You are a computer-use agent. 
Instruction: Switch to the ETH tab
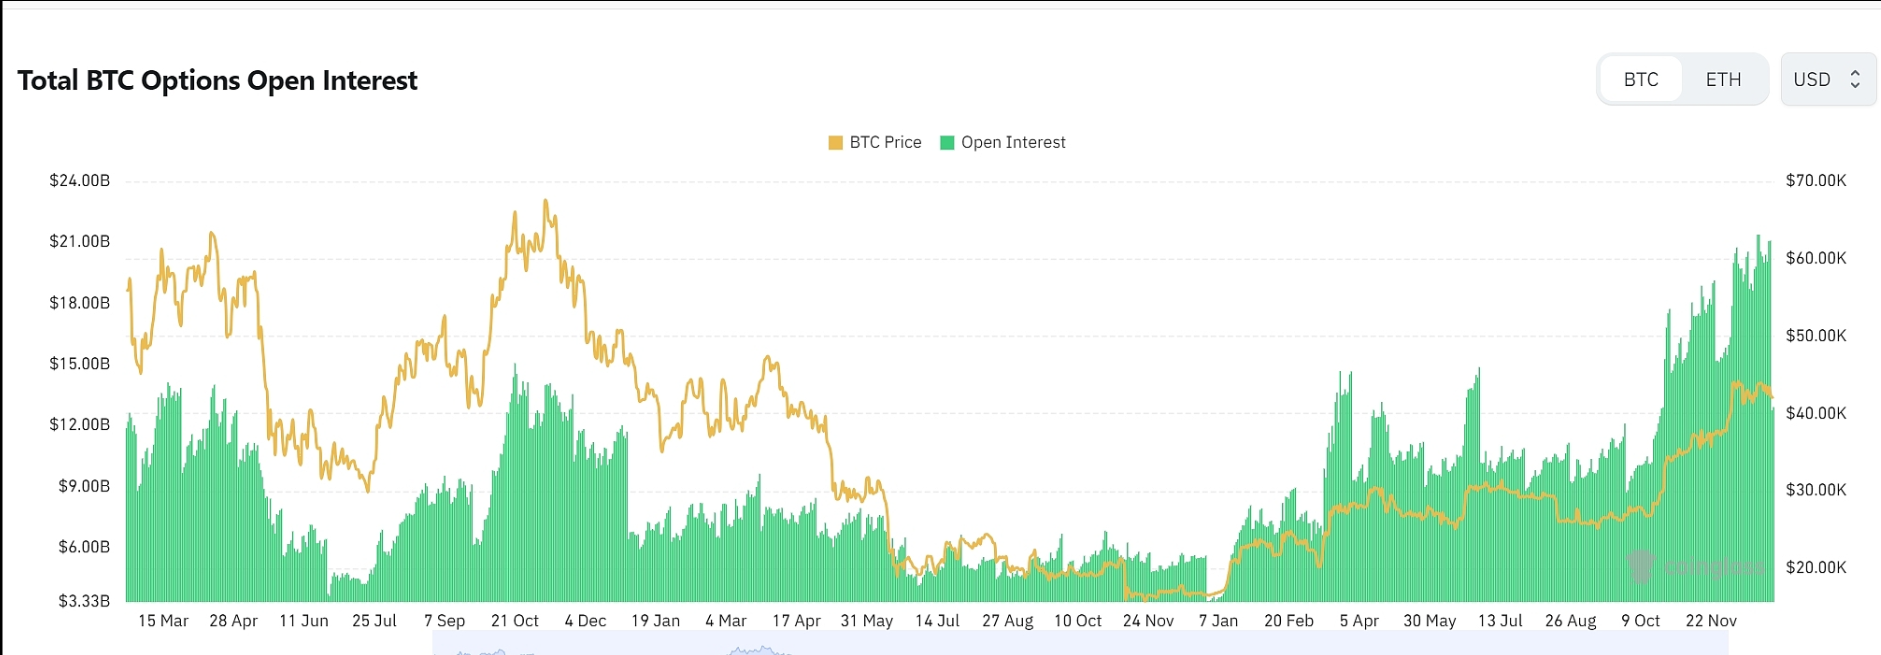pyautogui.click(x=1723, y=80)
